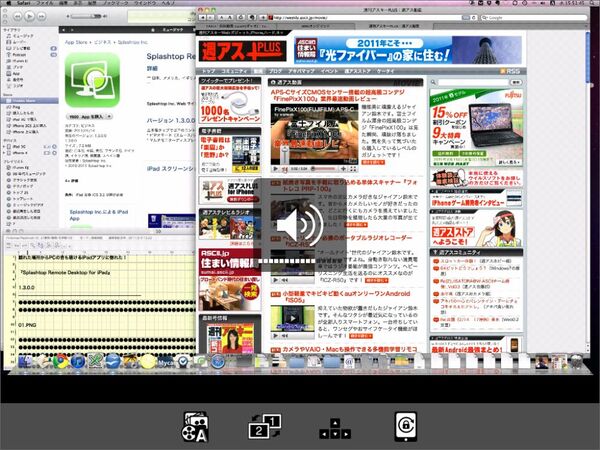
Task: Open the checkmark clock app in Dock
Action: tap(183, 361)
